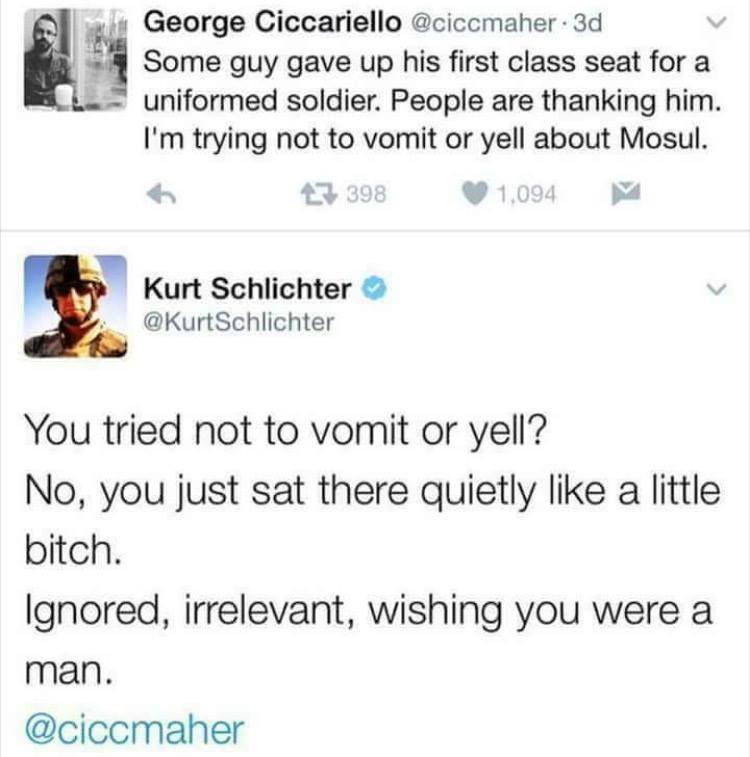Click the @ciccmaher handle in tweet header
This screenshot has height=757, width=750.
[x=483, y=24]
